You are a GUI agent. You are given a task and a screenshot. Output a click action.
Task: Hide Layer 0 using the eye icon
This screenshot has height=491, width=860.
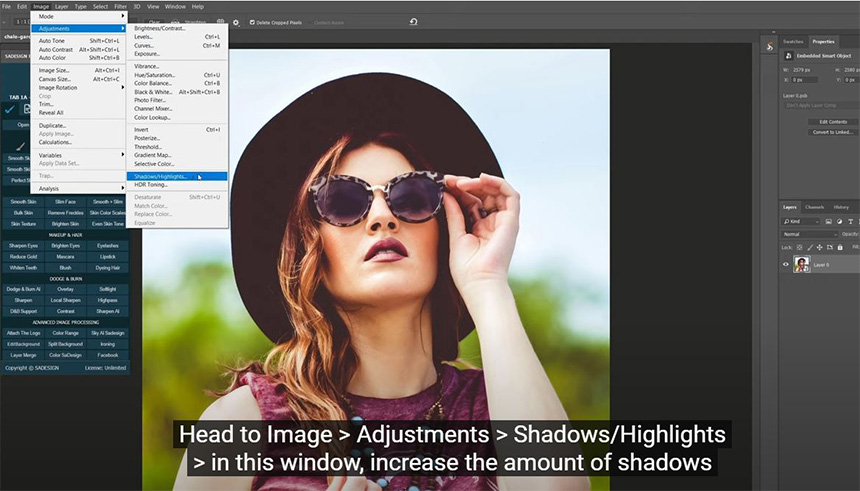785,265
